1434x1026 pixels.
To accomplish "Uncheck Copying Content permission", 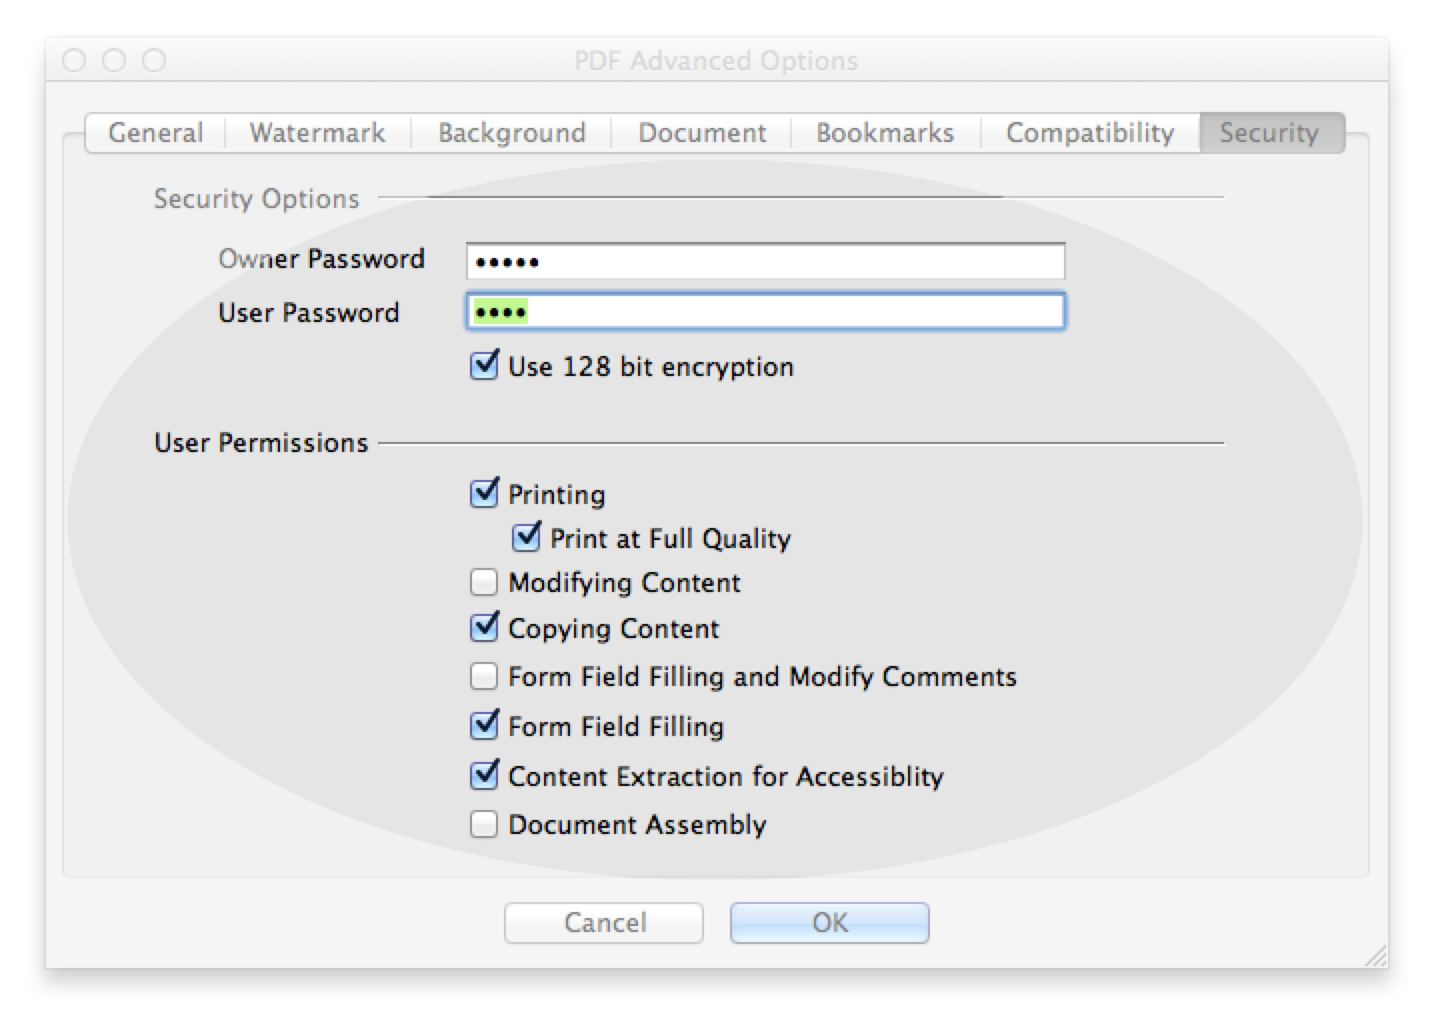I will click(485, 628).
